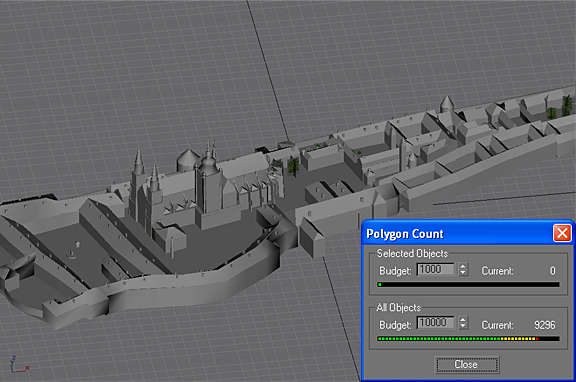The height and width of the screenshot is (382, 576).
Task: Click the Polygon Count title bar
Action: (457, 234)
